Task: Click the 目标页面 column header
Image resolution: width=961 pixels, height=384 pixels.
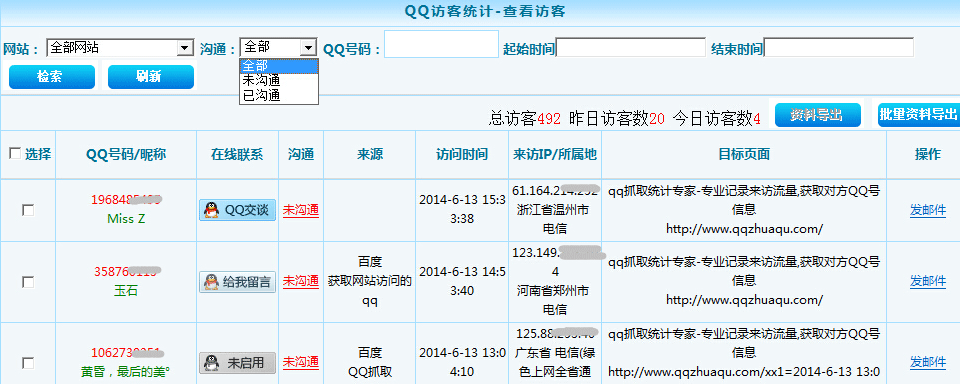Action: click(x=744, y=155)
